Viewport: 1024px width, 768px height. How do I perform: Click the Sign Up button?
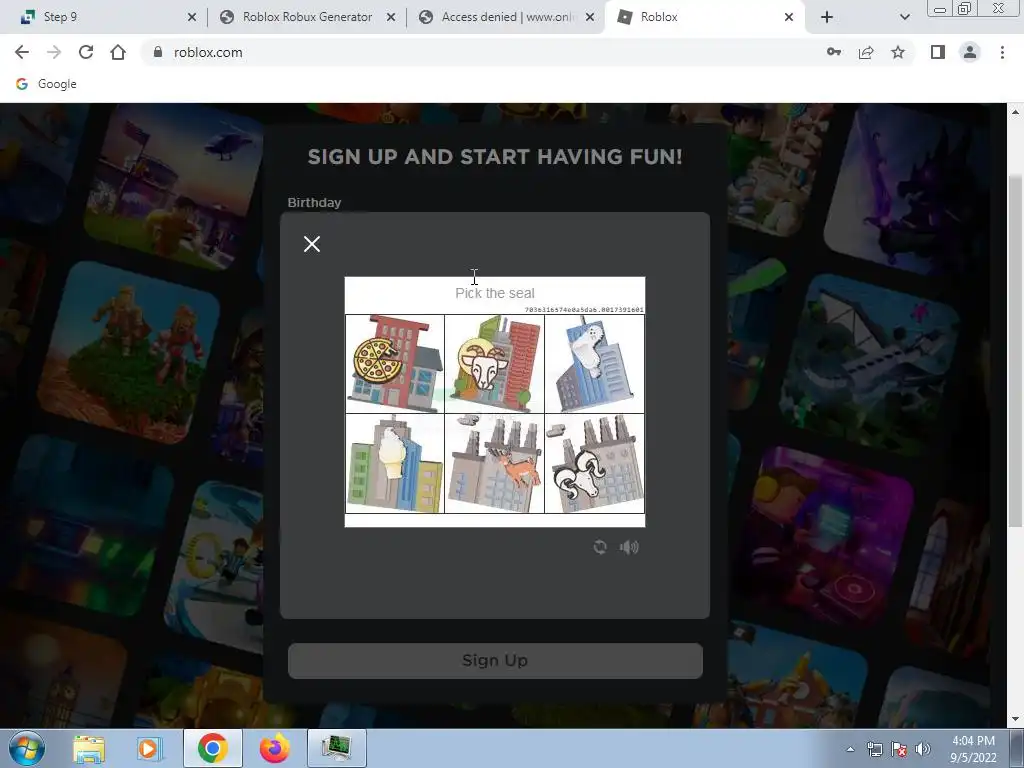click(495, 660)
